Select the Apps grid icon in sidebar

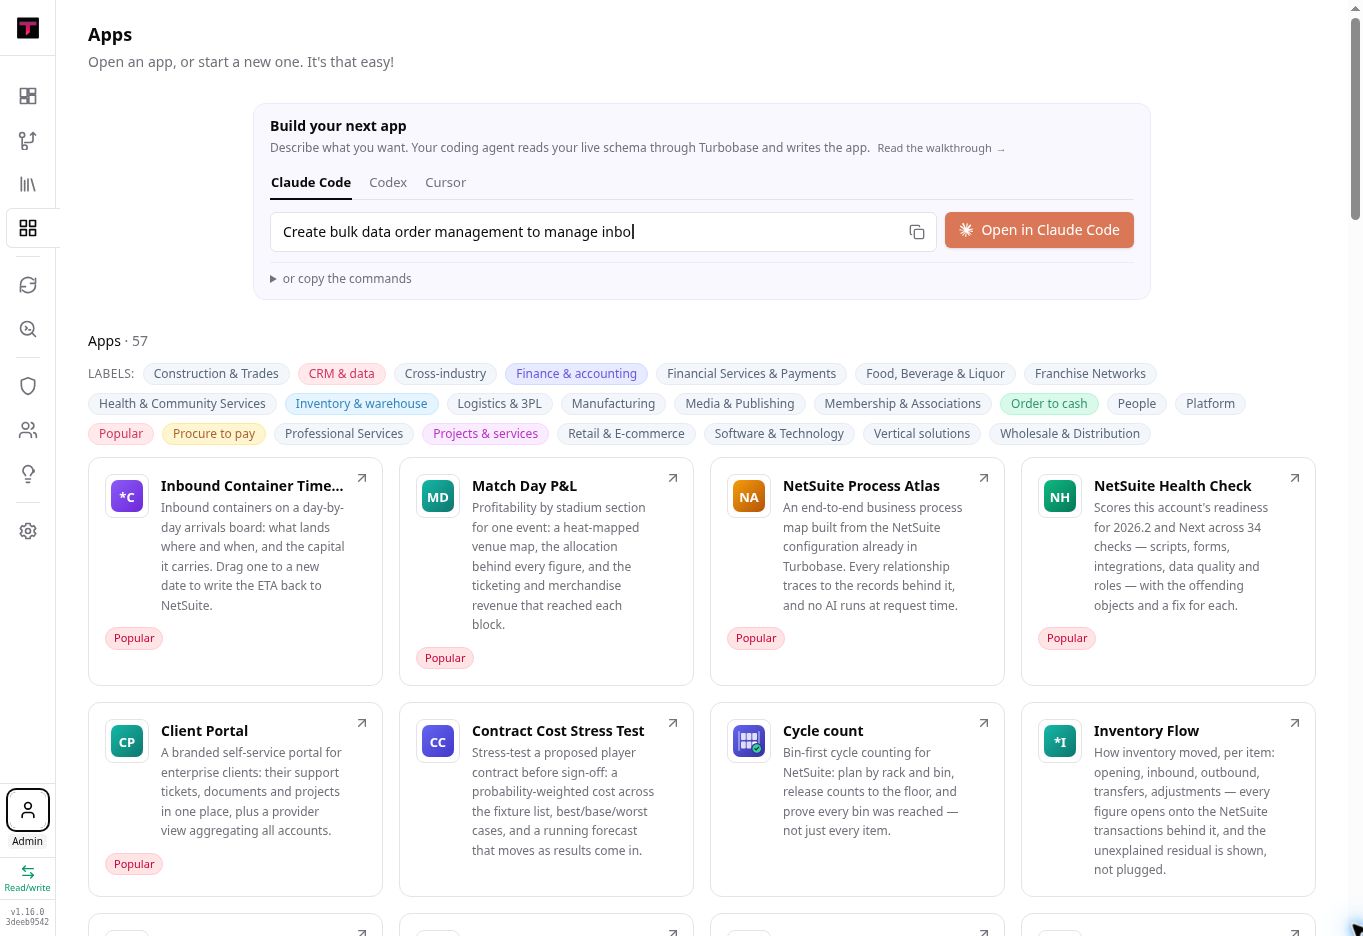point(28,228)
